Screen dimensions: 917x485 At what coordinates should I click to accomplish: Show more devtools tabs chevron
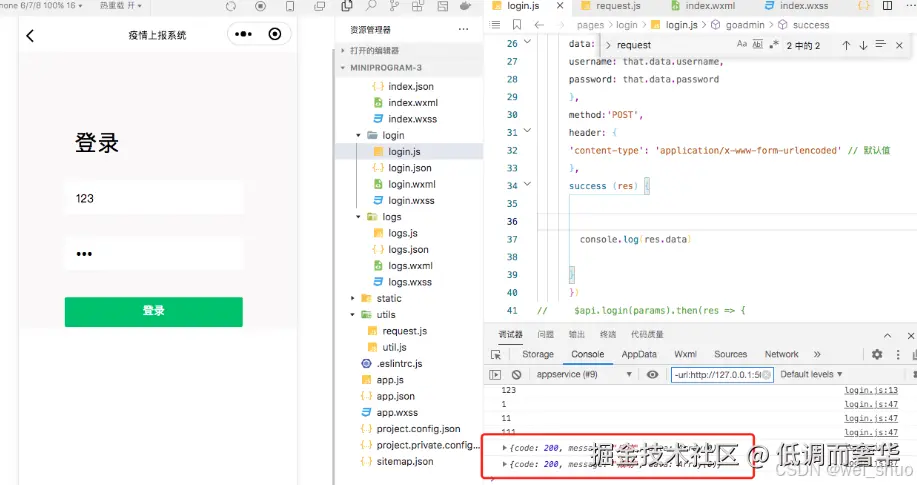pos(817,354)
